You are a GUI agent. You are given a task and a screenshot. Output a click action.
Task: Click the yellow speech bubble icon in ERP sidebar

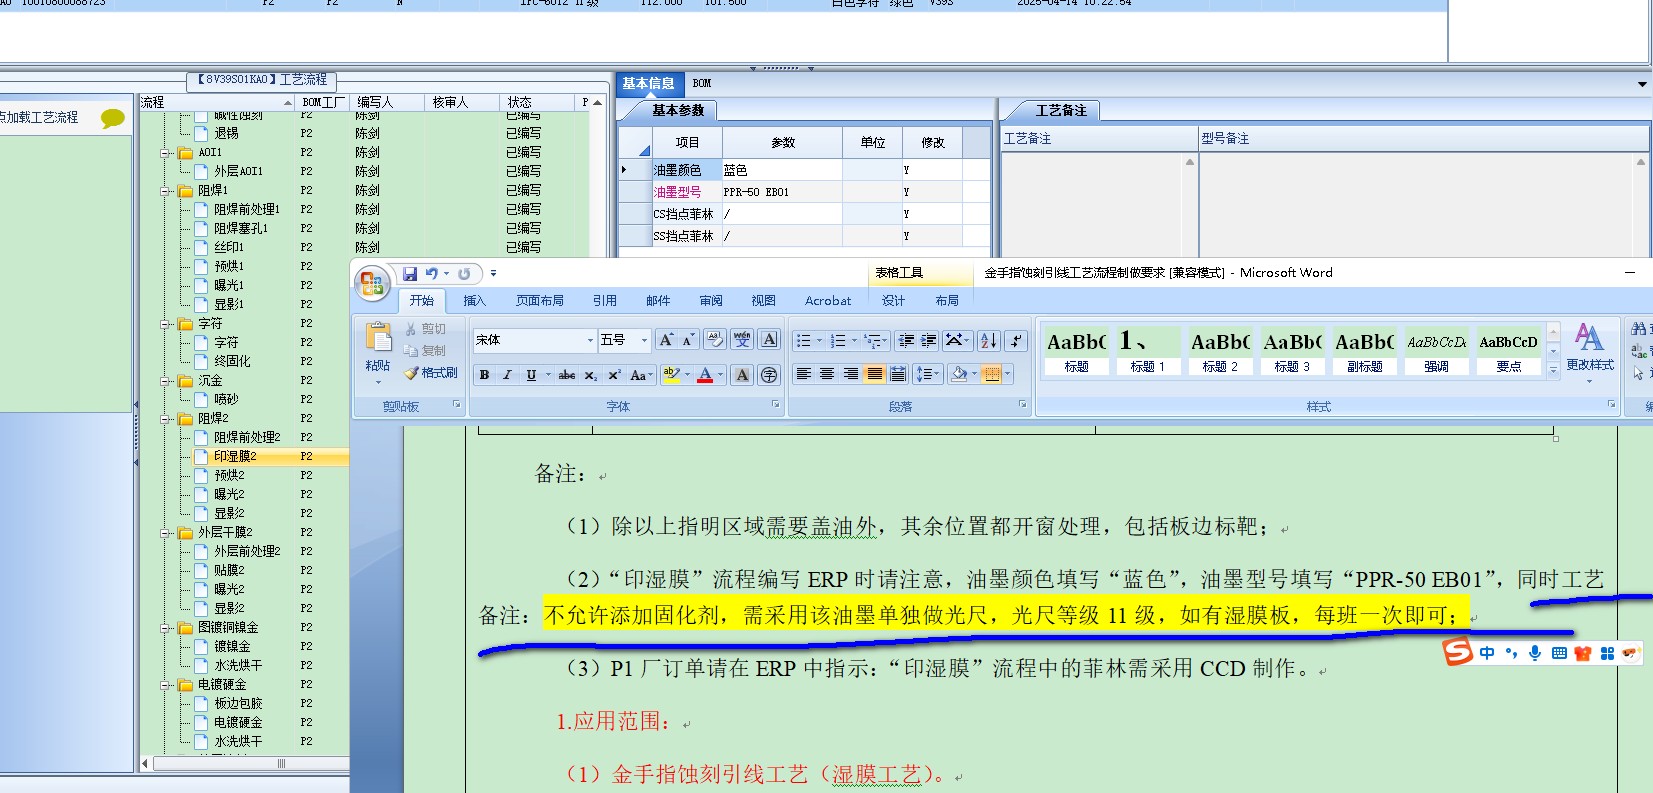[113, 118]
